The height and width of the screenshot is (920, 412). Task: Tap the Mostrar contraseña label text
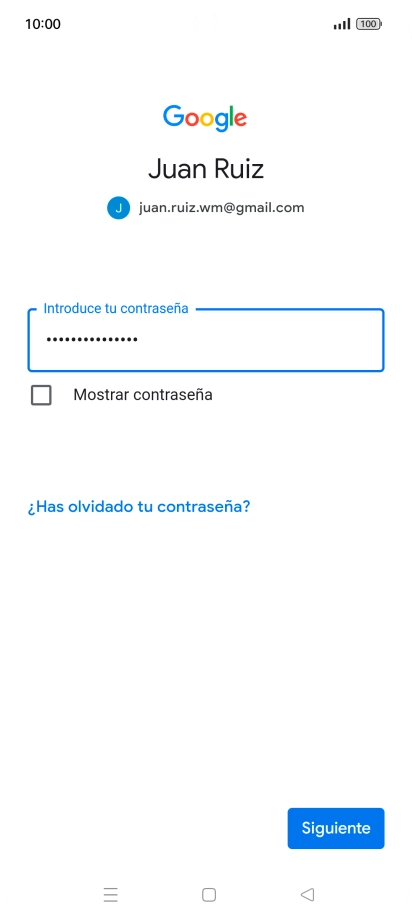(143, 395)
